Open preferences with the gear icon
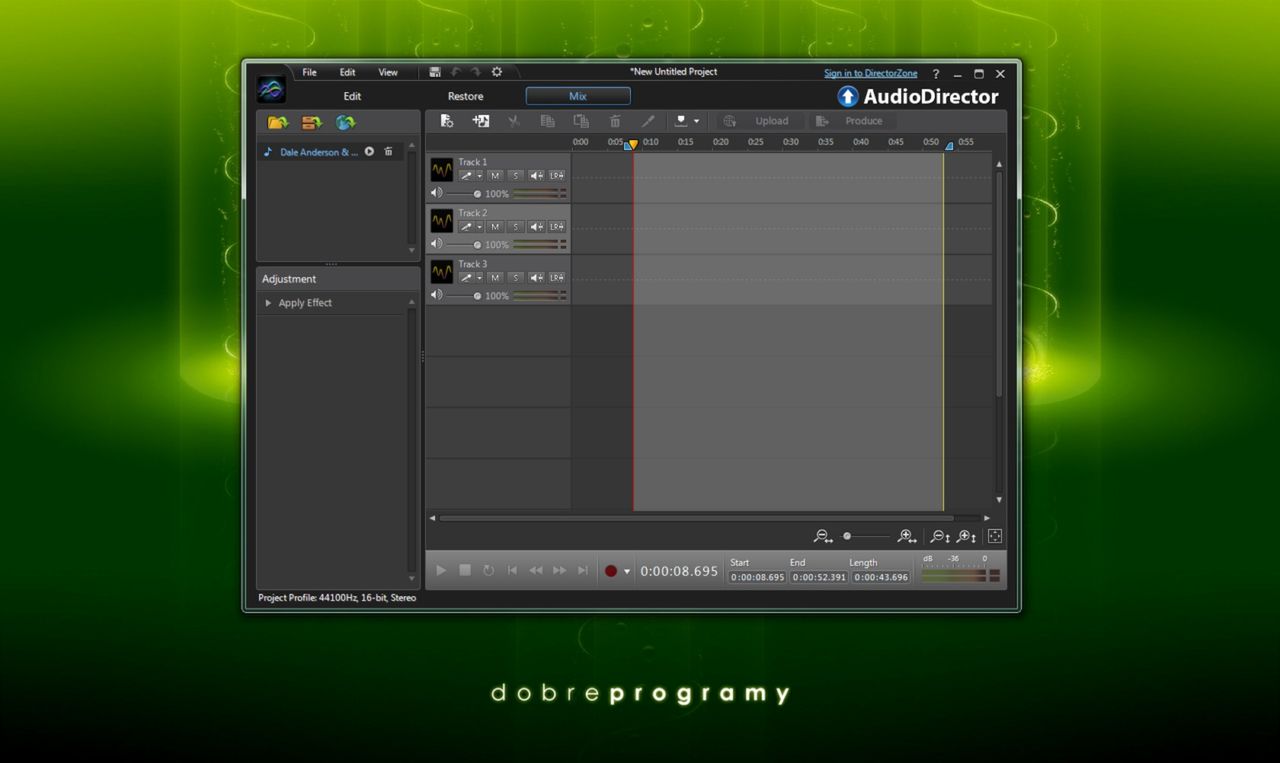 click(x=497, y=72)
